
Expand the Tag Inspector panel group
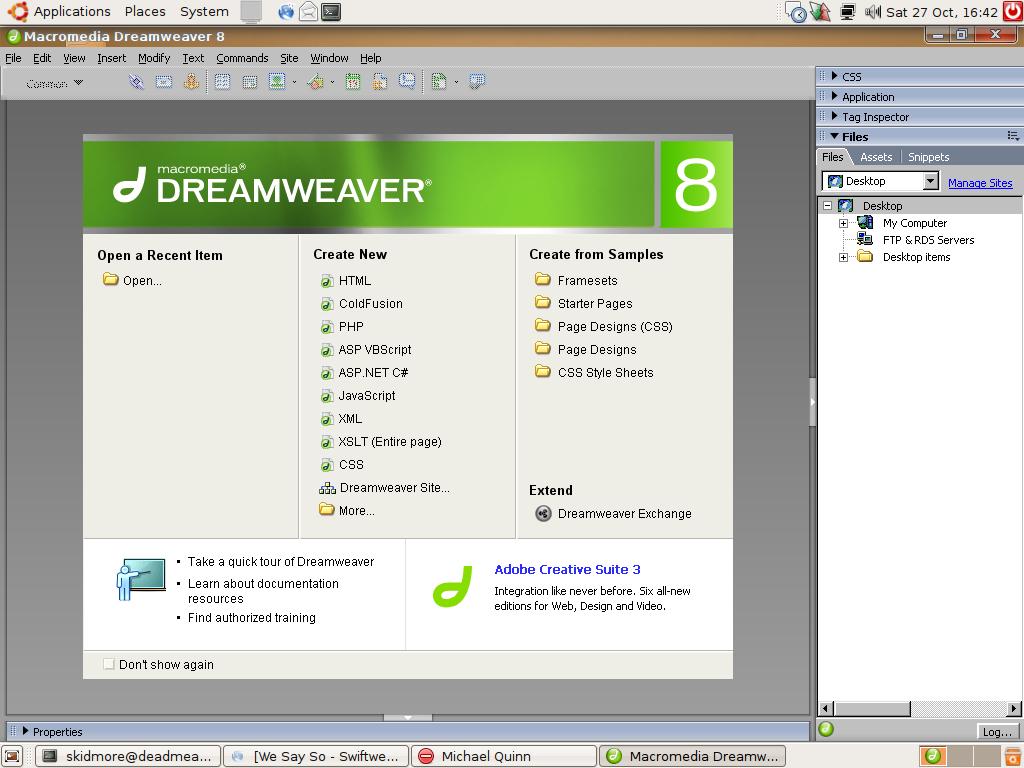[835, 116]
